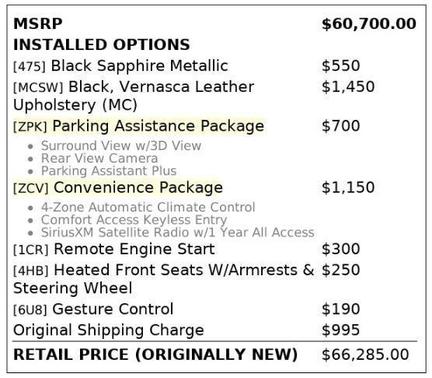432x378 pixels.
Task: Click the SiriusXM Satellite Radio item
Action: [178, 232]
